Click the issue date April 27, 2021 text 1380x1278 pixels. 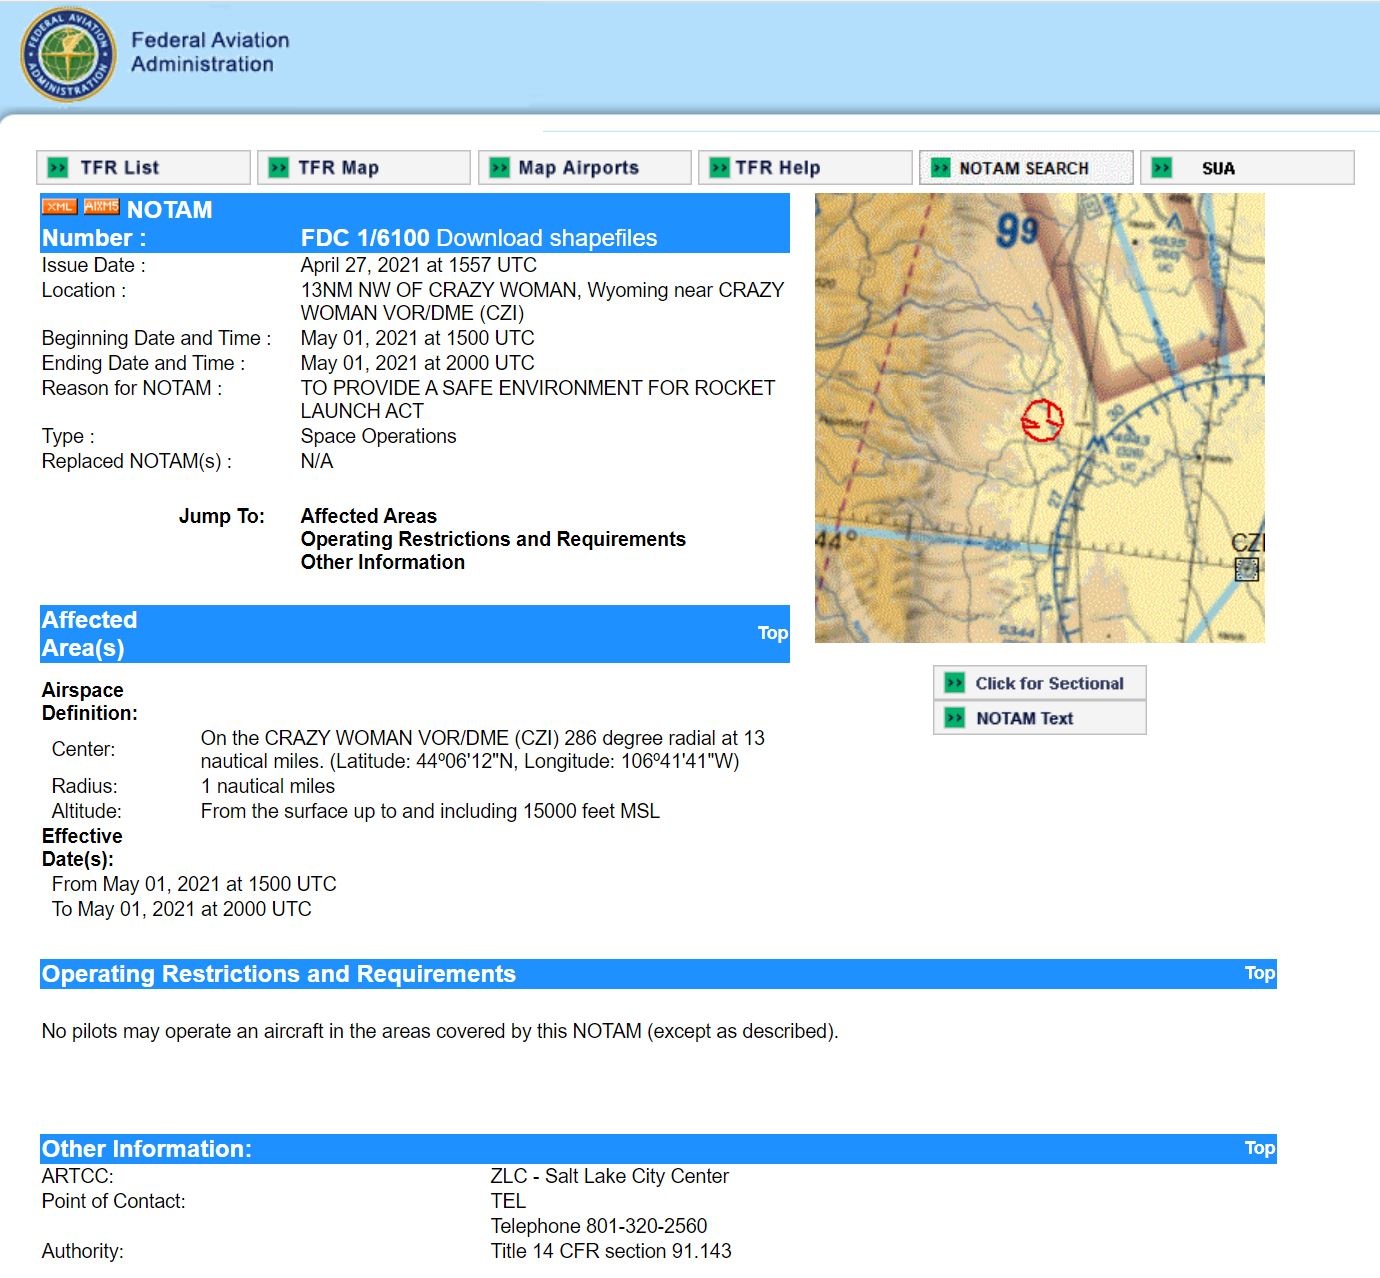pyautogui.click(x=419, y=265)
